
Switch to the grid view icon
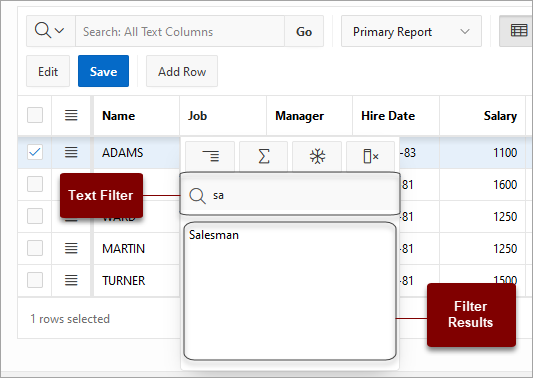(518, 31)
